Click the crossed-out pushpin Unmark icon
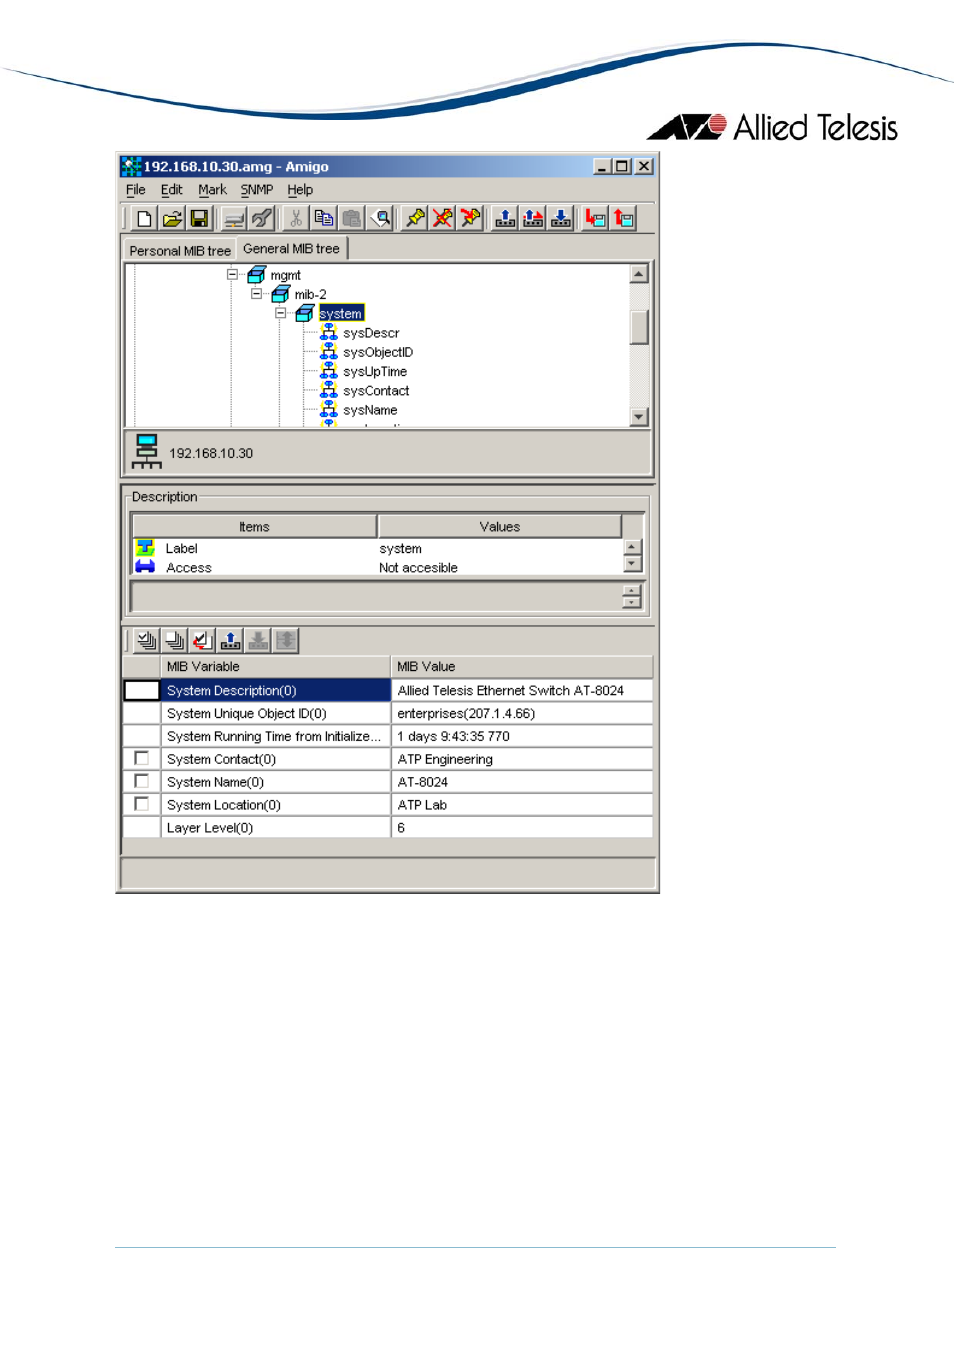This screenshot has height=1350, width=954. pos(443,218)
